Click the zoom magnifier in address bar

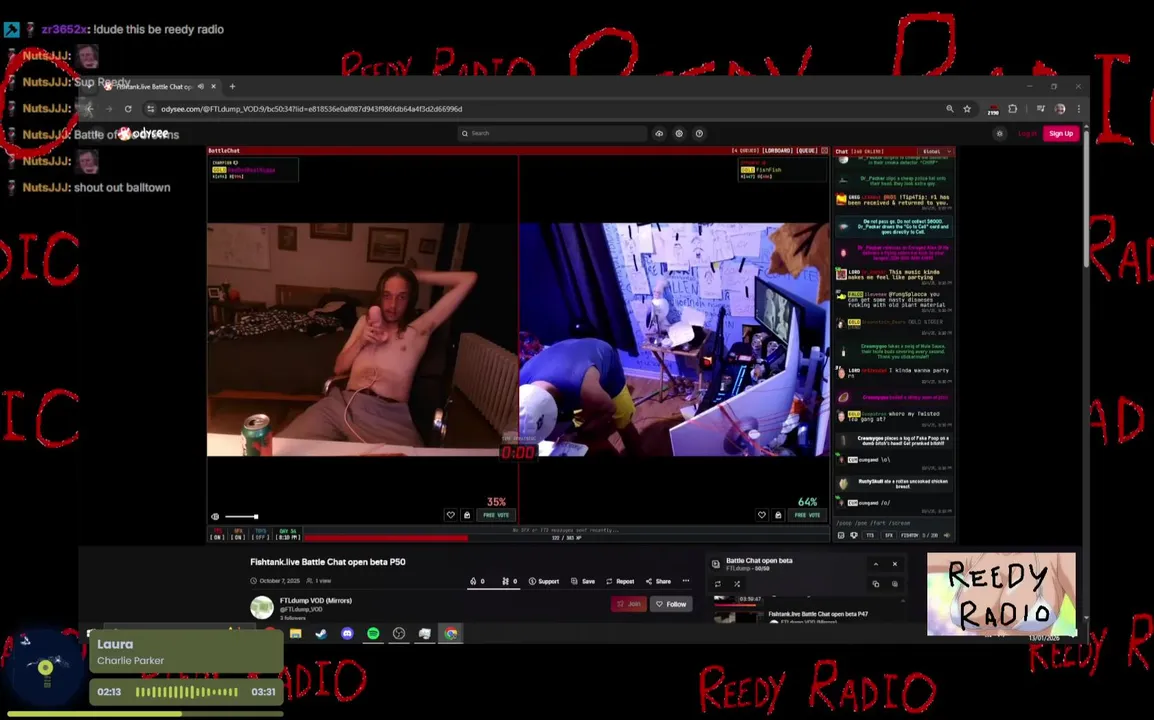click(949, 109)
